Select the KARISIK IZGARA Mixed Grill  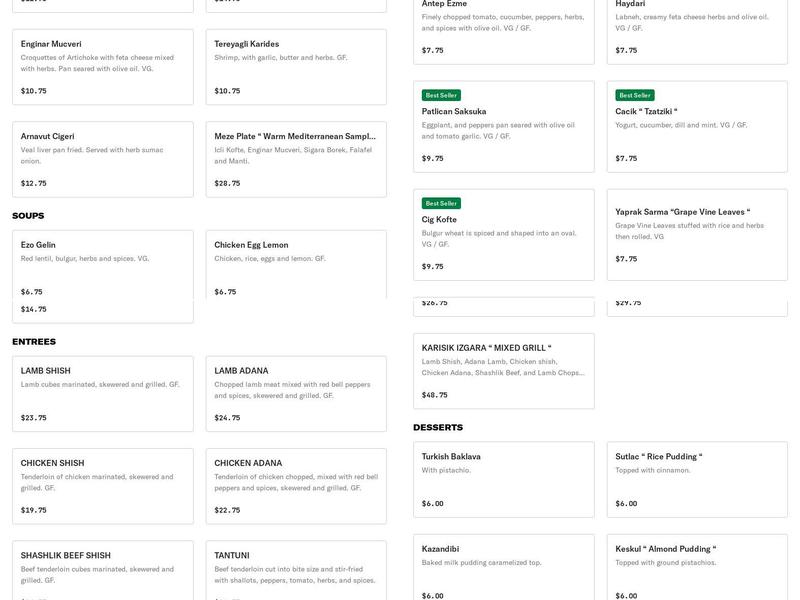click(503, 371)
